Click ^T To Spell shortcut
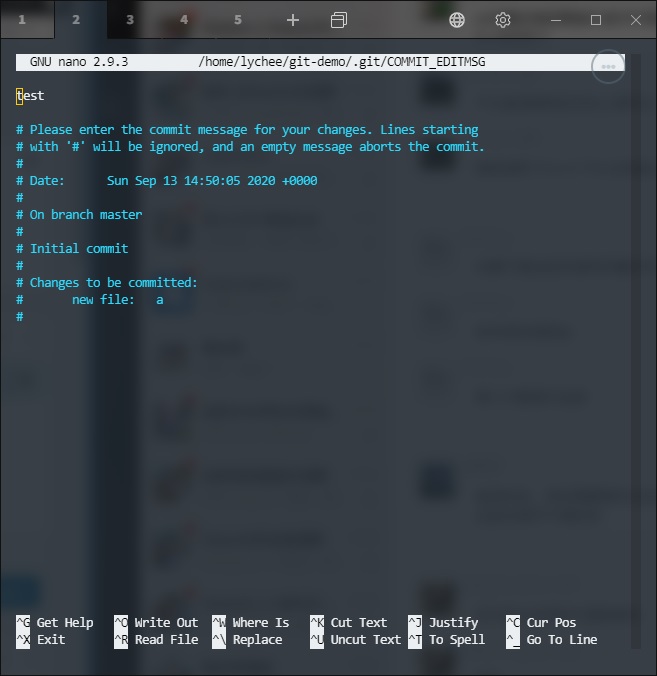 point(447,639)
